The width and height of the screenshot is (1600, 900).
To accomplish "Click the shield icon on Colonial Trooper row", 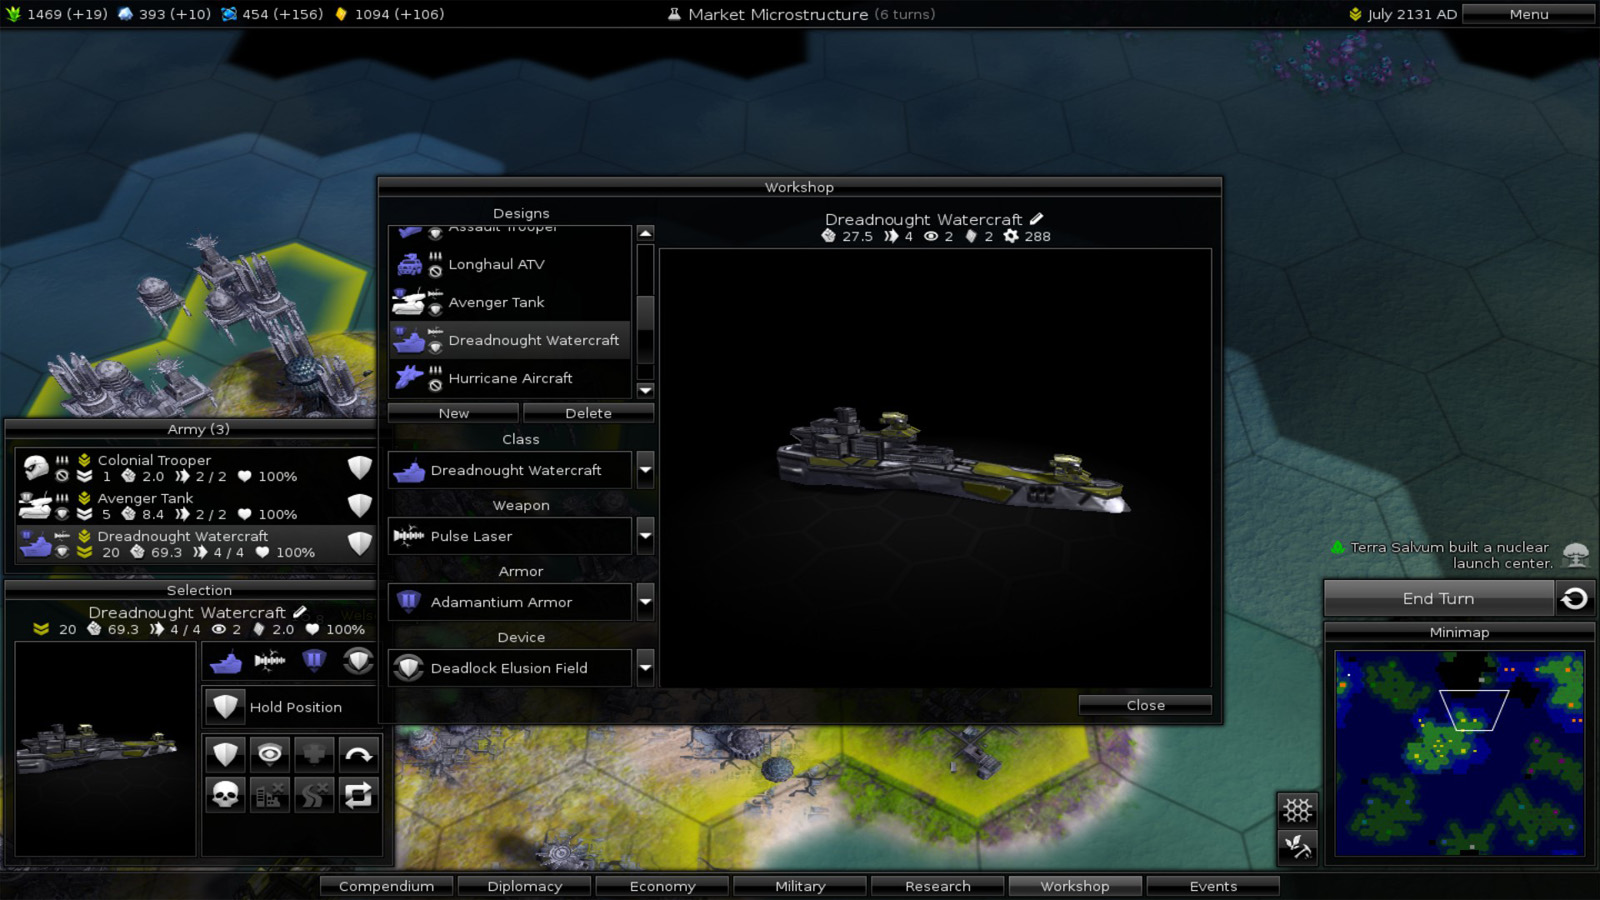I will pos(359,467).
